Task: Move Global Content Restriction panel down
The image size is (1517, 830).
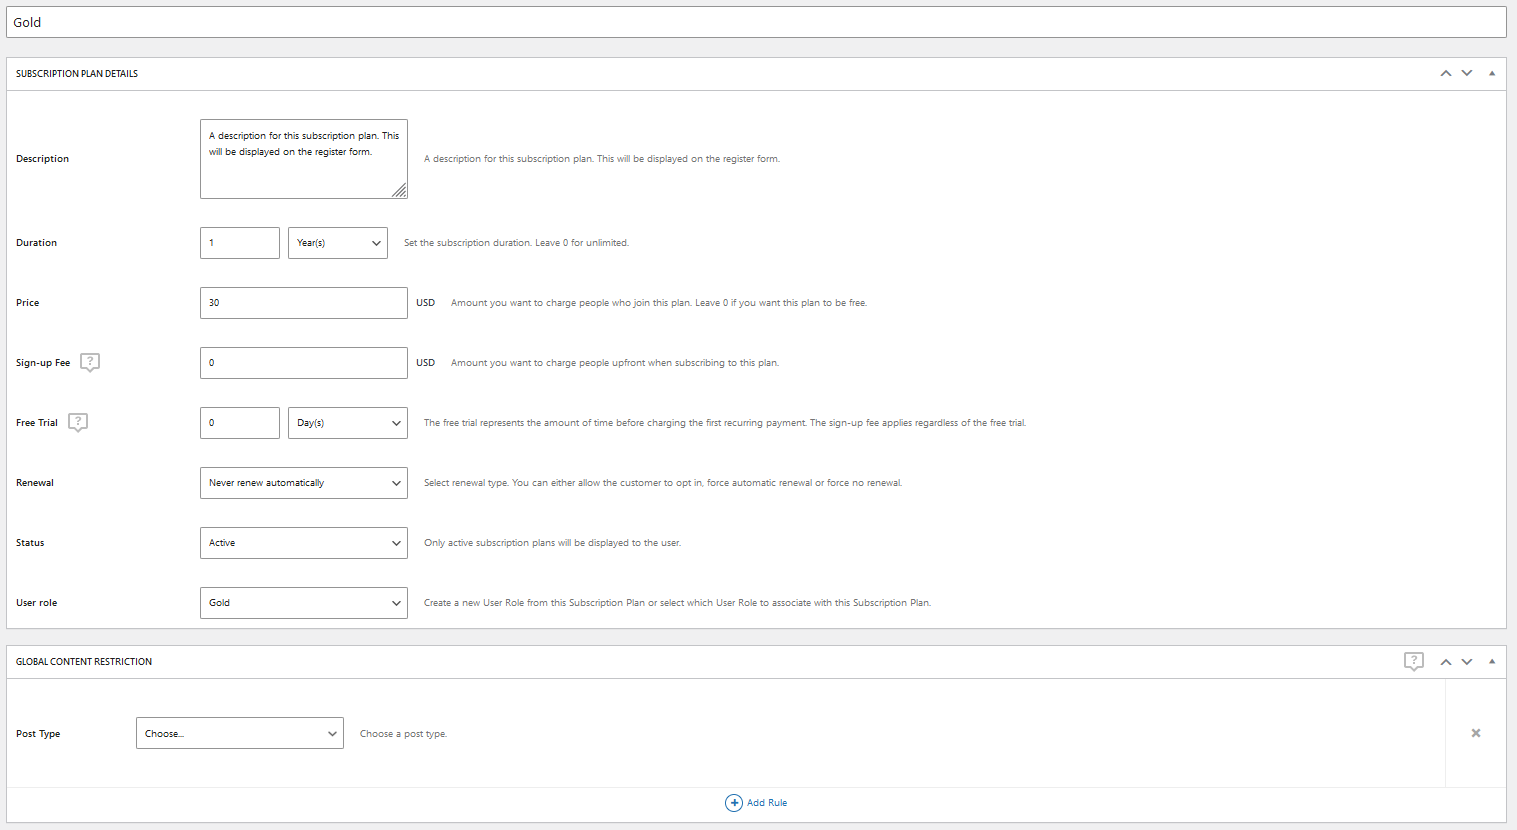Action: click(1467, 661)
